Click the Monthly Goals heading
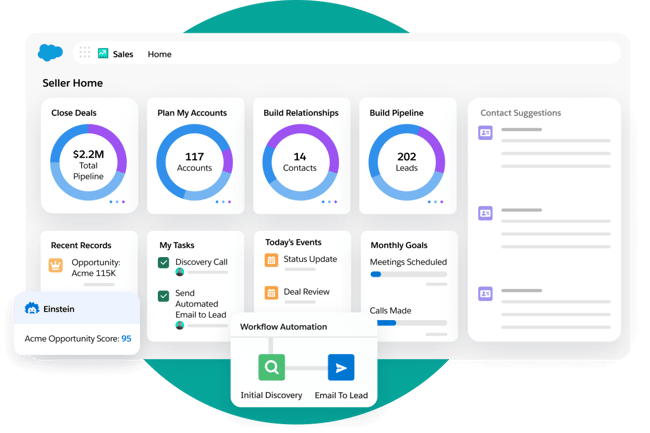 [x=399, y=245]
